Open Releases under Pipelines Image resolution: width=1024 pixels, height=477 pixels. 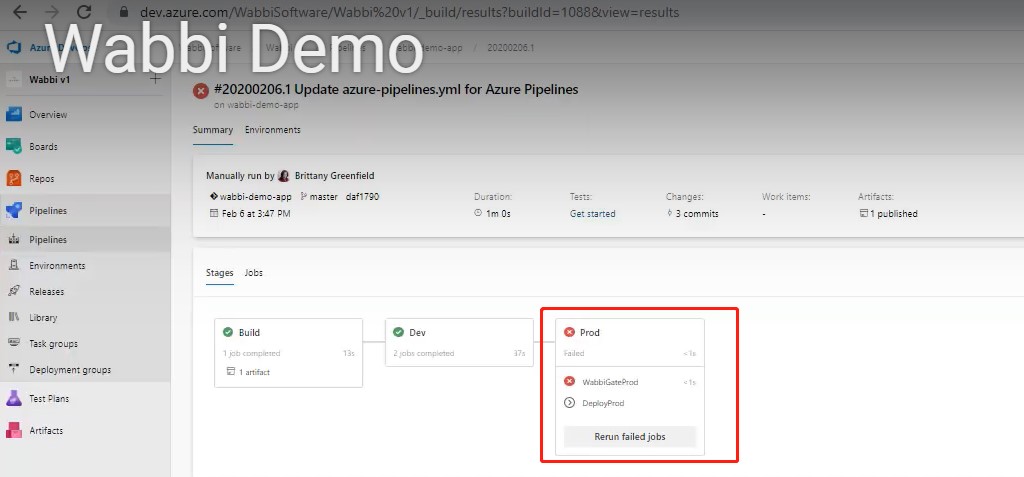[x=46, y=292]
